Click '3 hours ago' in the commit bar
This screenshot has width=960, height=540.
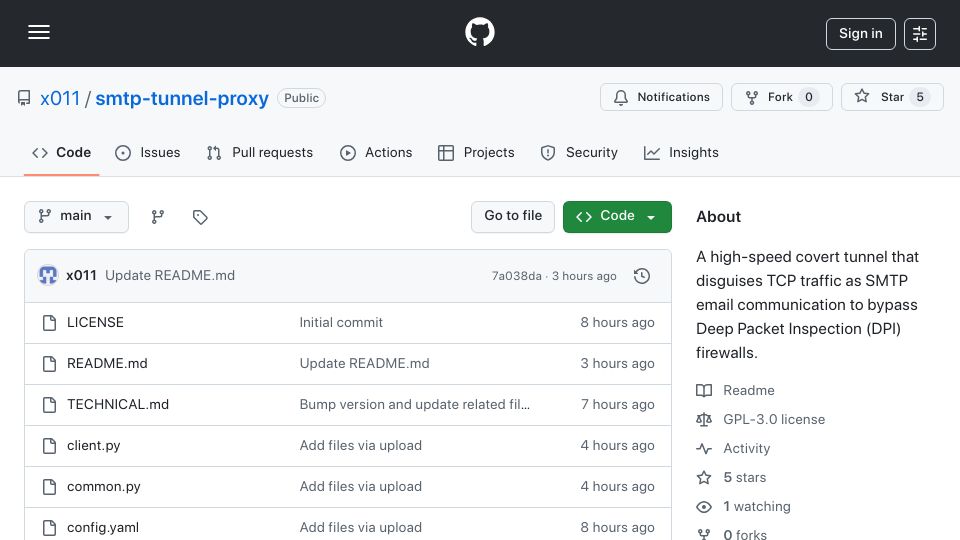584,276
